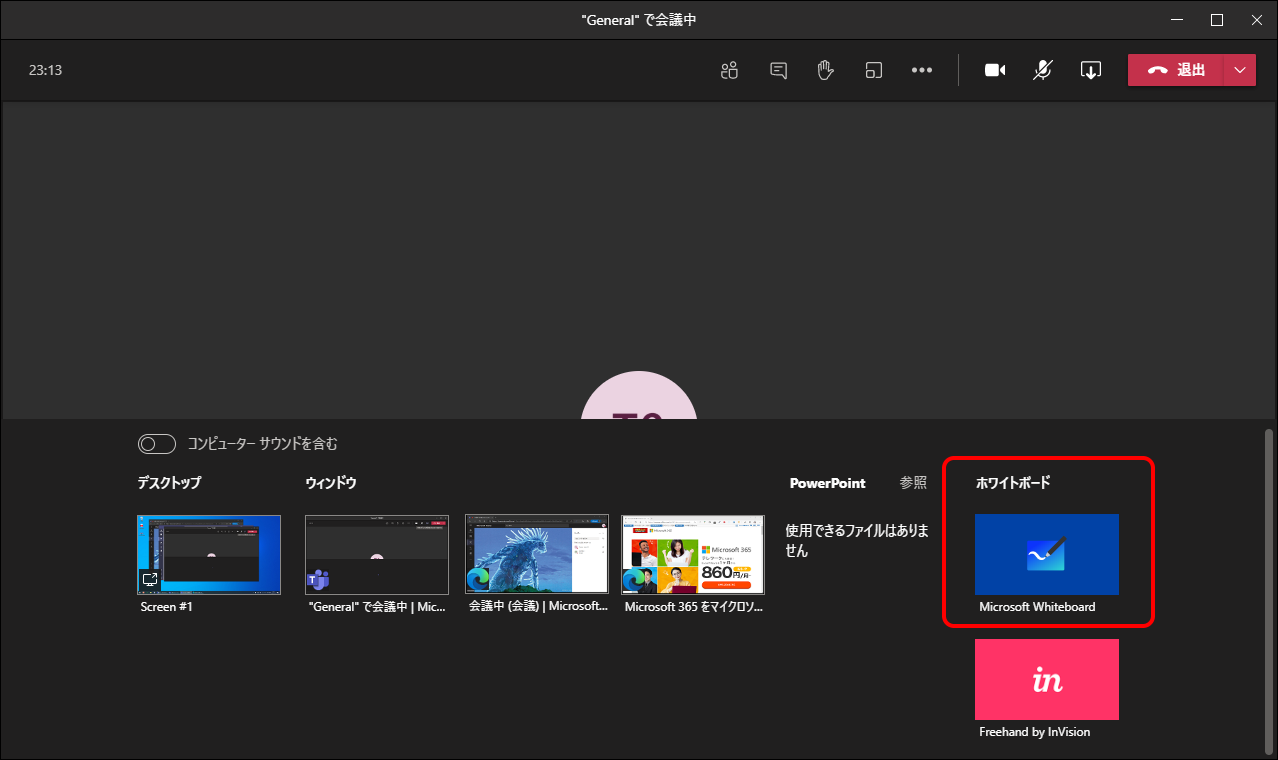The image size is (1278, 760).
Task: Open the breakout rooms icon
Action: [x=874, y=70]
